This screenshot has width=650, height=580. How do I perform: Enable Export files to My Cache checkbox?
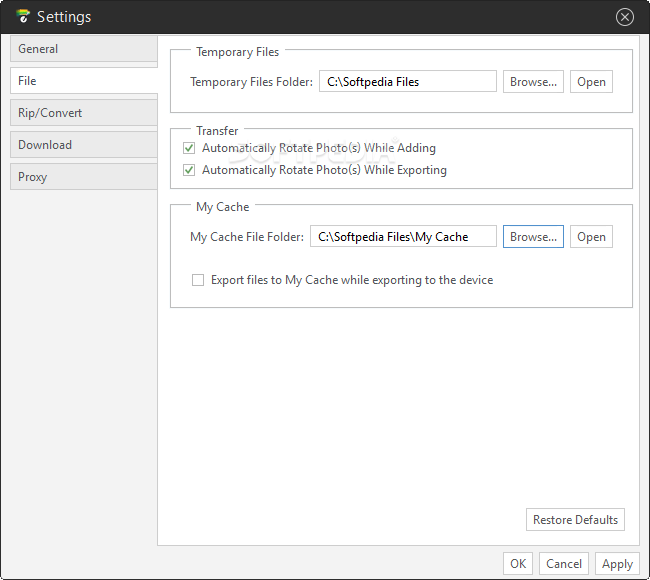[x=198, y=280]
